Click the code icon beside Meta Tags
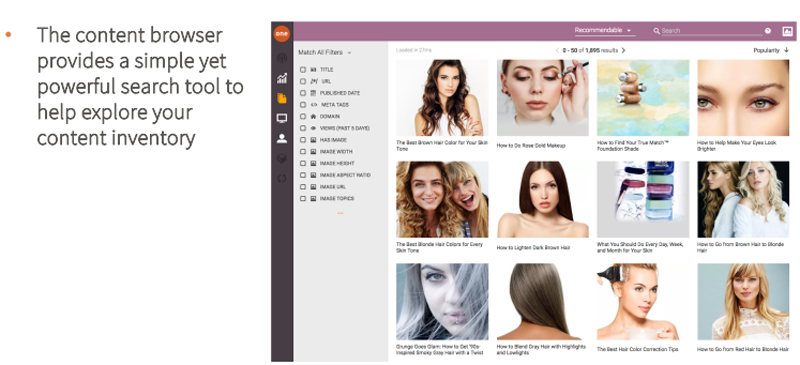 pos(314,105)
